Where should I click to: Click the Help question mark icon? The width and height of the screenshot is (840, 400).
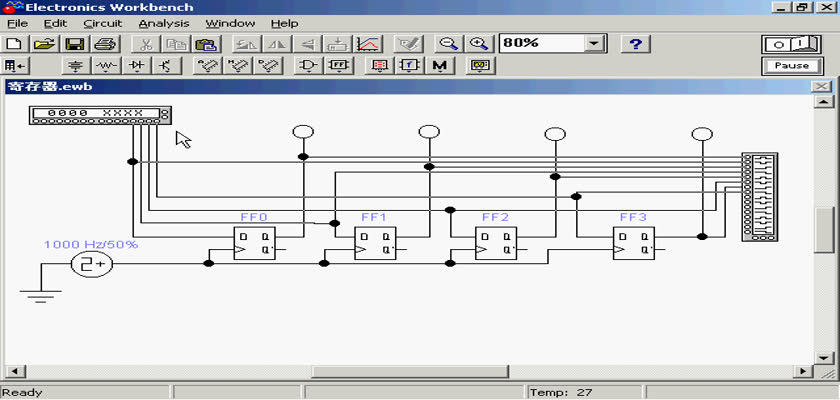(636, 44)
